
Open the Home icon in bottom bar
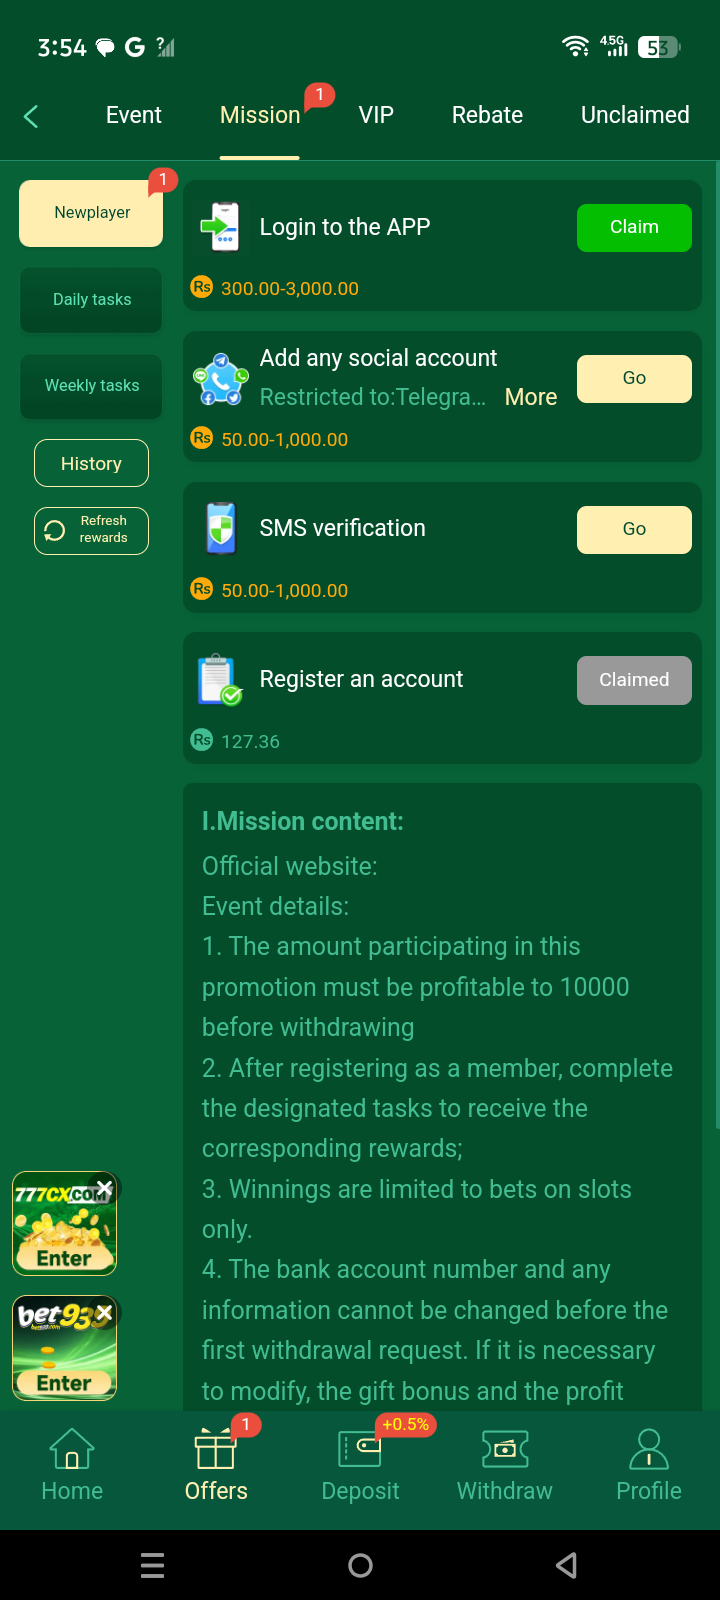(x=72, y=1449)
